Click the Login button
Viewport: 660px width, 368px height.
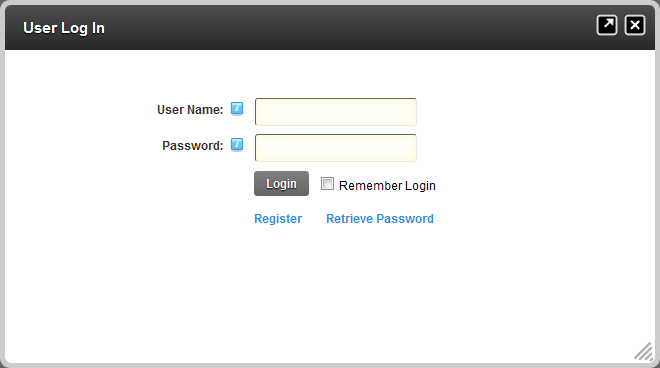tap(281, 184)
